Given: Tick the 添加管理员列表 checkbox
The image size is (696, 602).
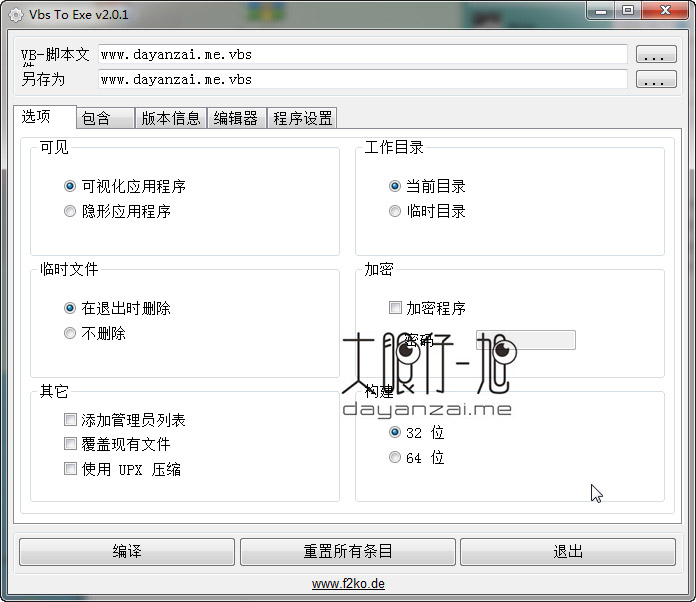Looking at the screenshot, I should (70, 420).
